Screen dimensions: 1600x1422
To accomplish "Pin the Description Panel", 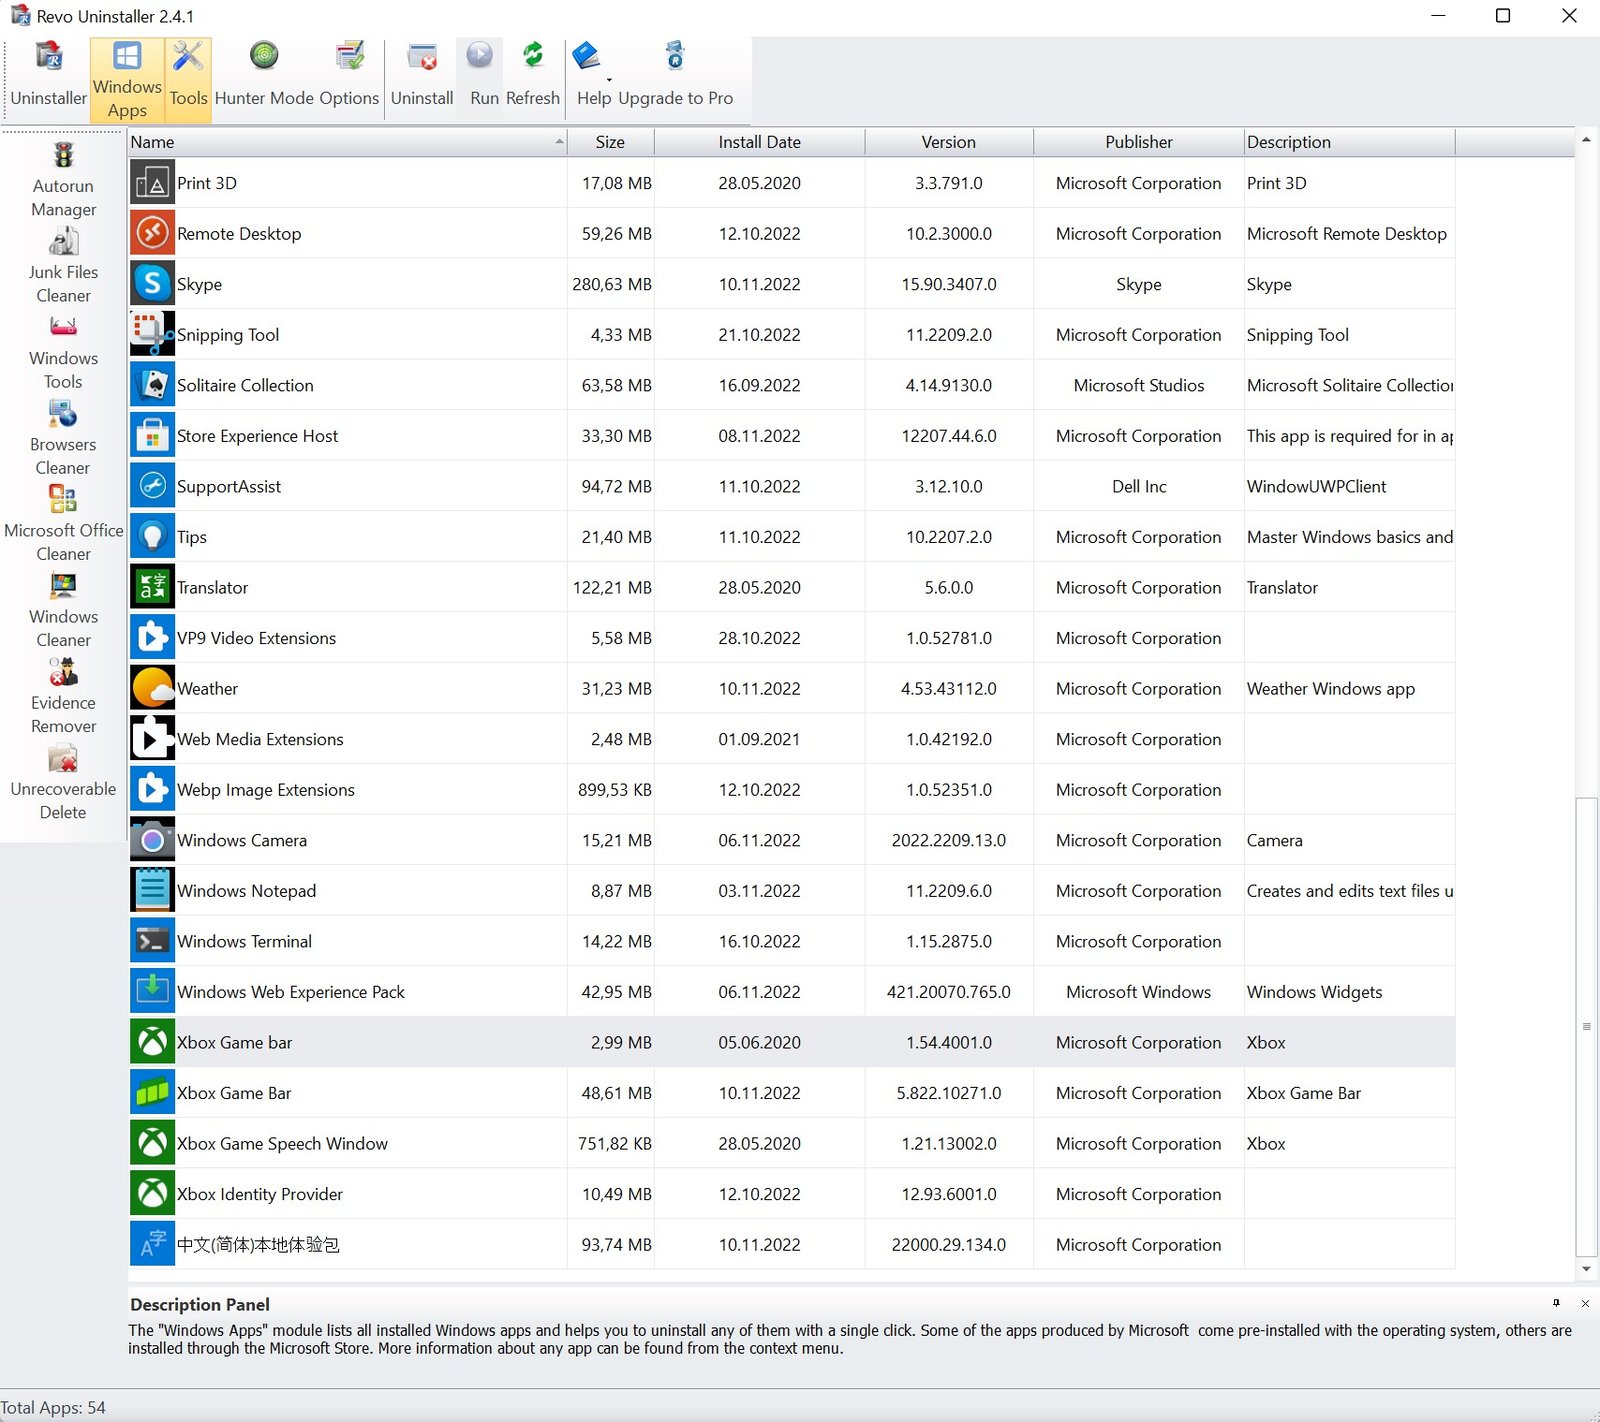I will tap(1556, 1303).
